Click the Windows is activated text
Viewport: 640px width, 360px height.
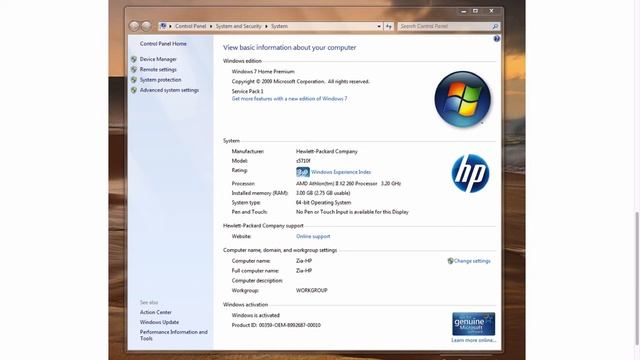256,316
